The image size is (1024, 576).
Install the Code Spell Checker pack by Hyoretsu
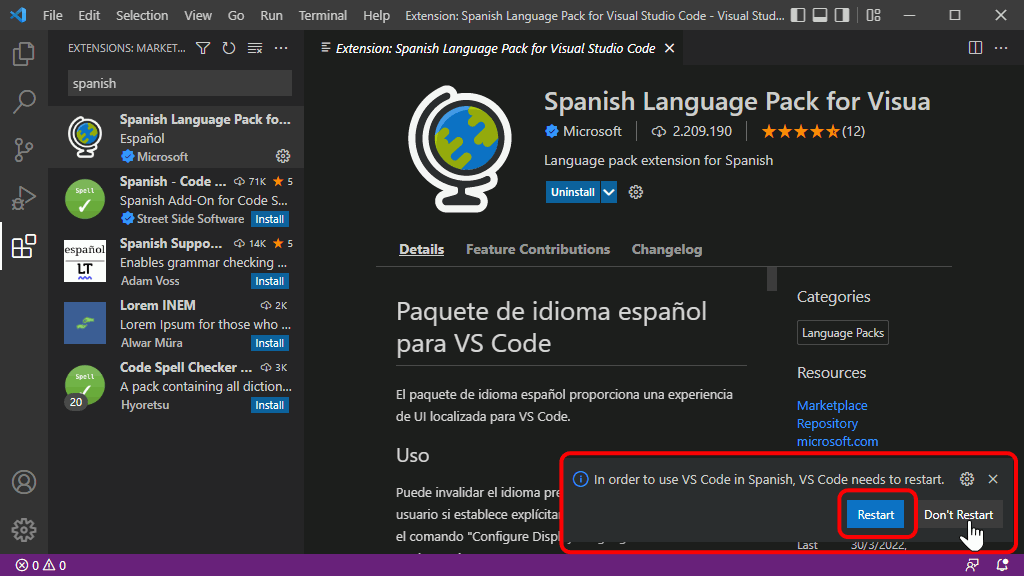point(270,405)
